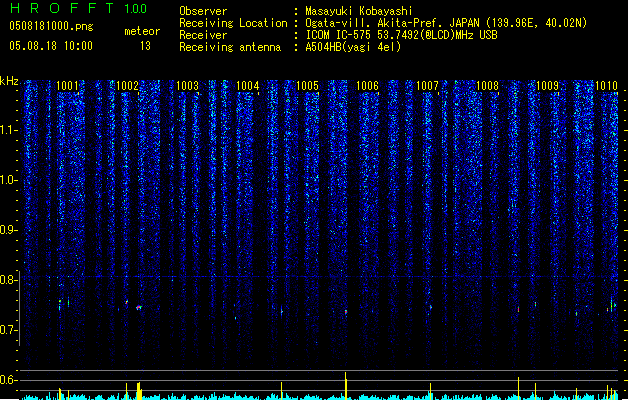
Task: Jump to the 1009 time marker
Action: click(x=547, y=86)
